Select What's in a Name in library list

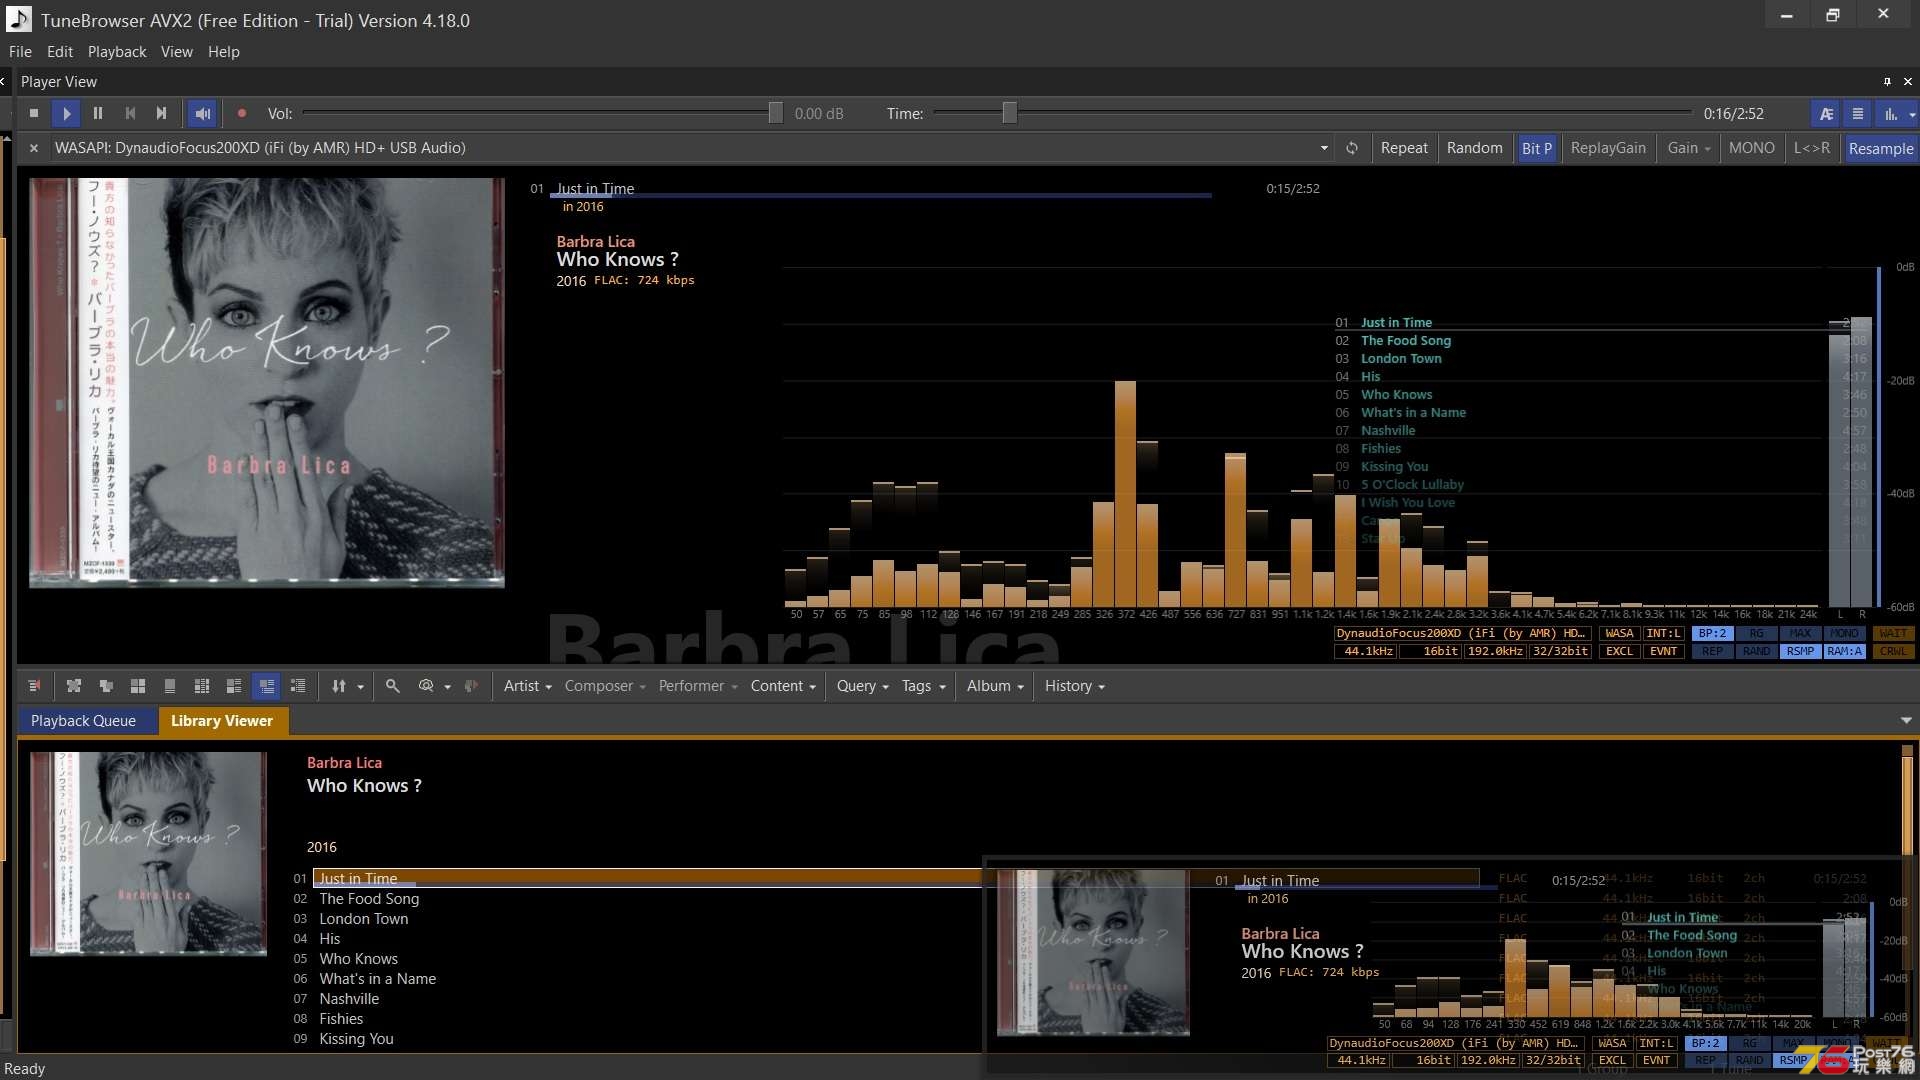pyautogui.click(x=377, y=979)
